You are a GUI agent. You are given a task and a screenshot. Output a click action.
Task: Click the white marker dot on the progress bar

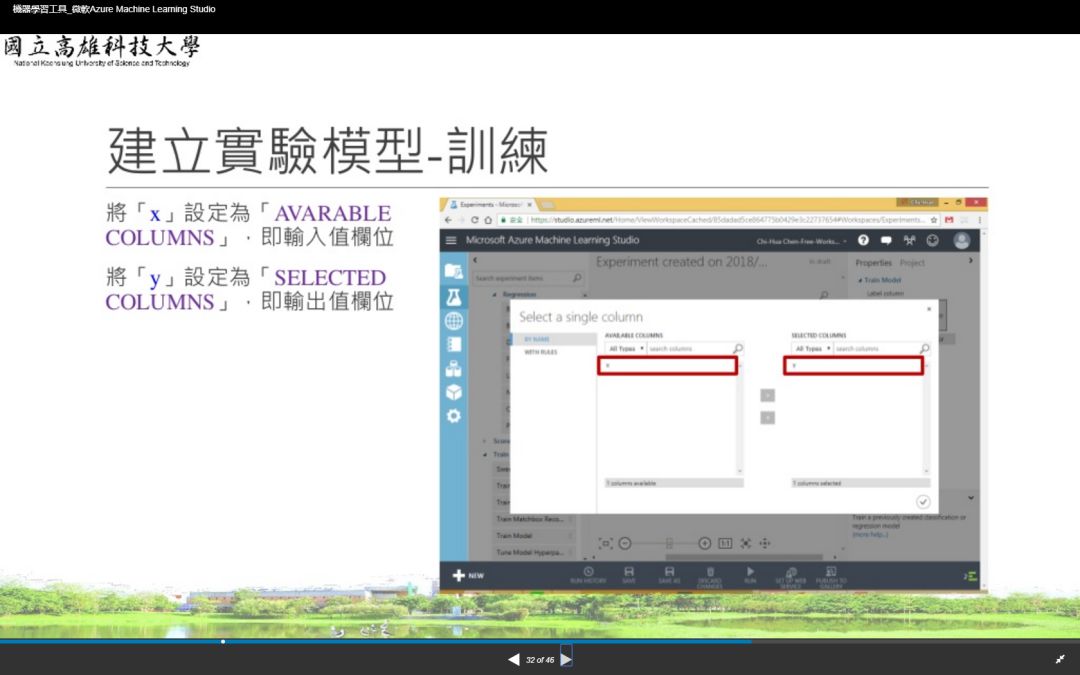[x=223, y=641]
